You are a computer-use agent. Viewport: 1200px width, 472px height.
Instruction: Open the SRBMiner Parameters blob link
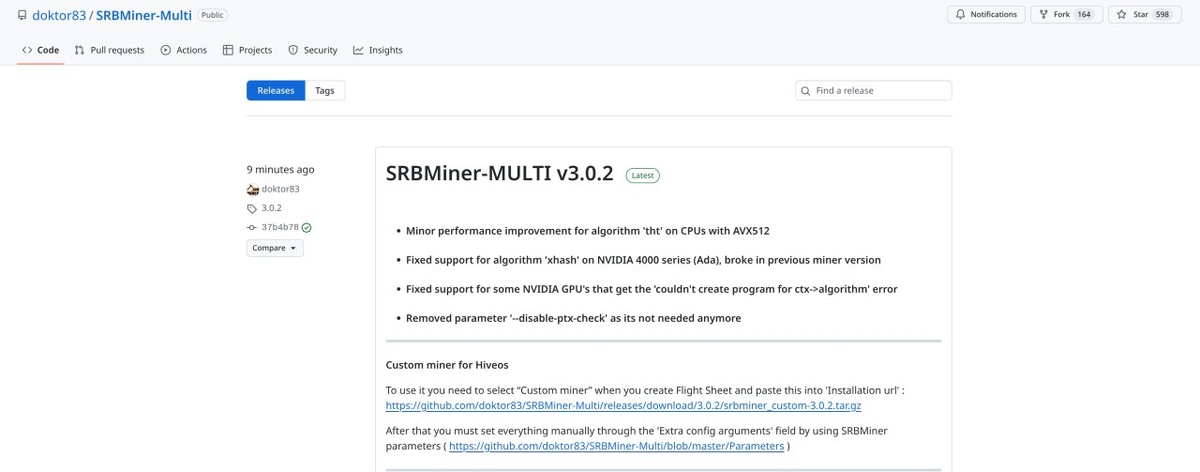pyautogui.click(x=617, y=446)
